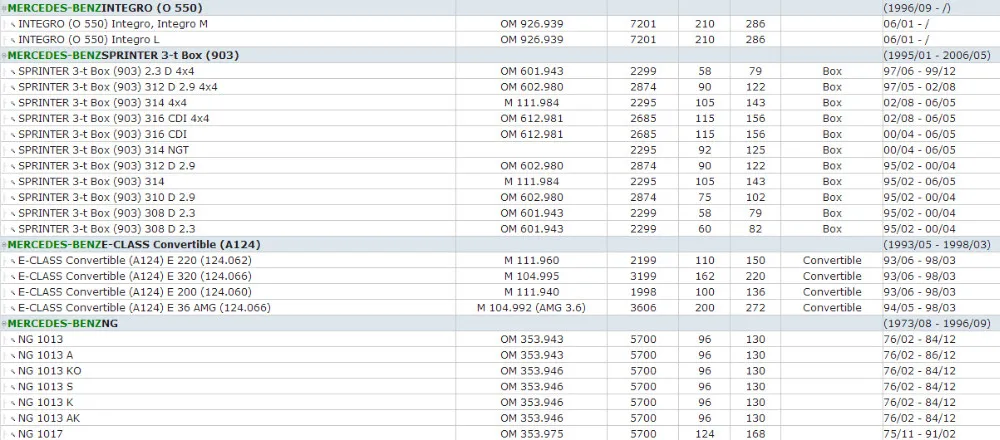Open the MERCEDES-BENZ E-CLASS Convertible heading
1000x440 pixels.
pos(134,245)
